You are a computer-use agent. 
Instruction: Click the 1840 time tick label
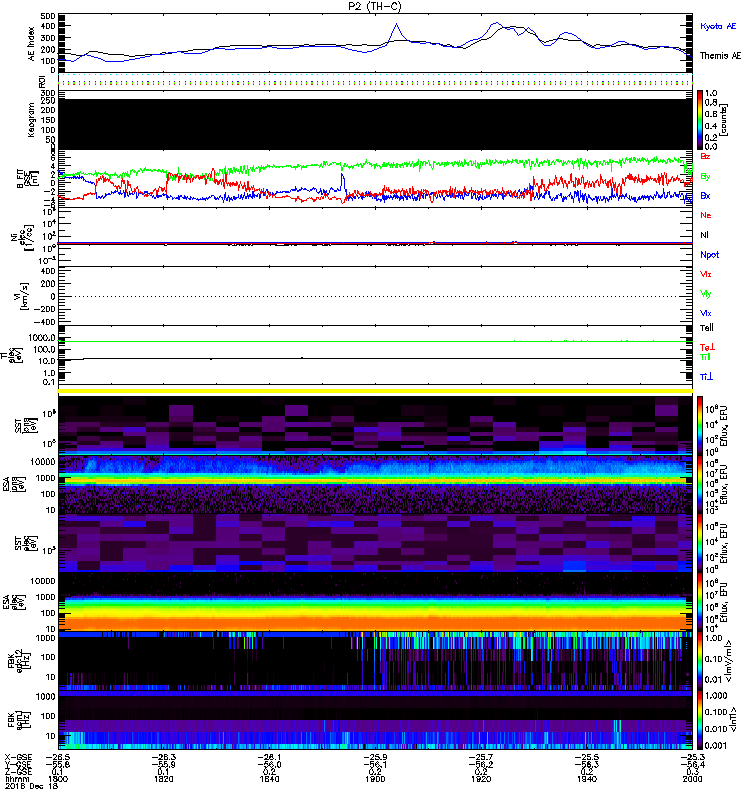pyautogui.click(x=269, y=779)
